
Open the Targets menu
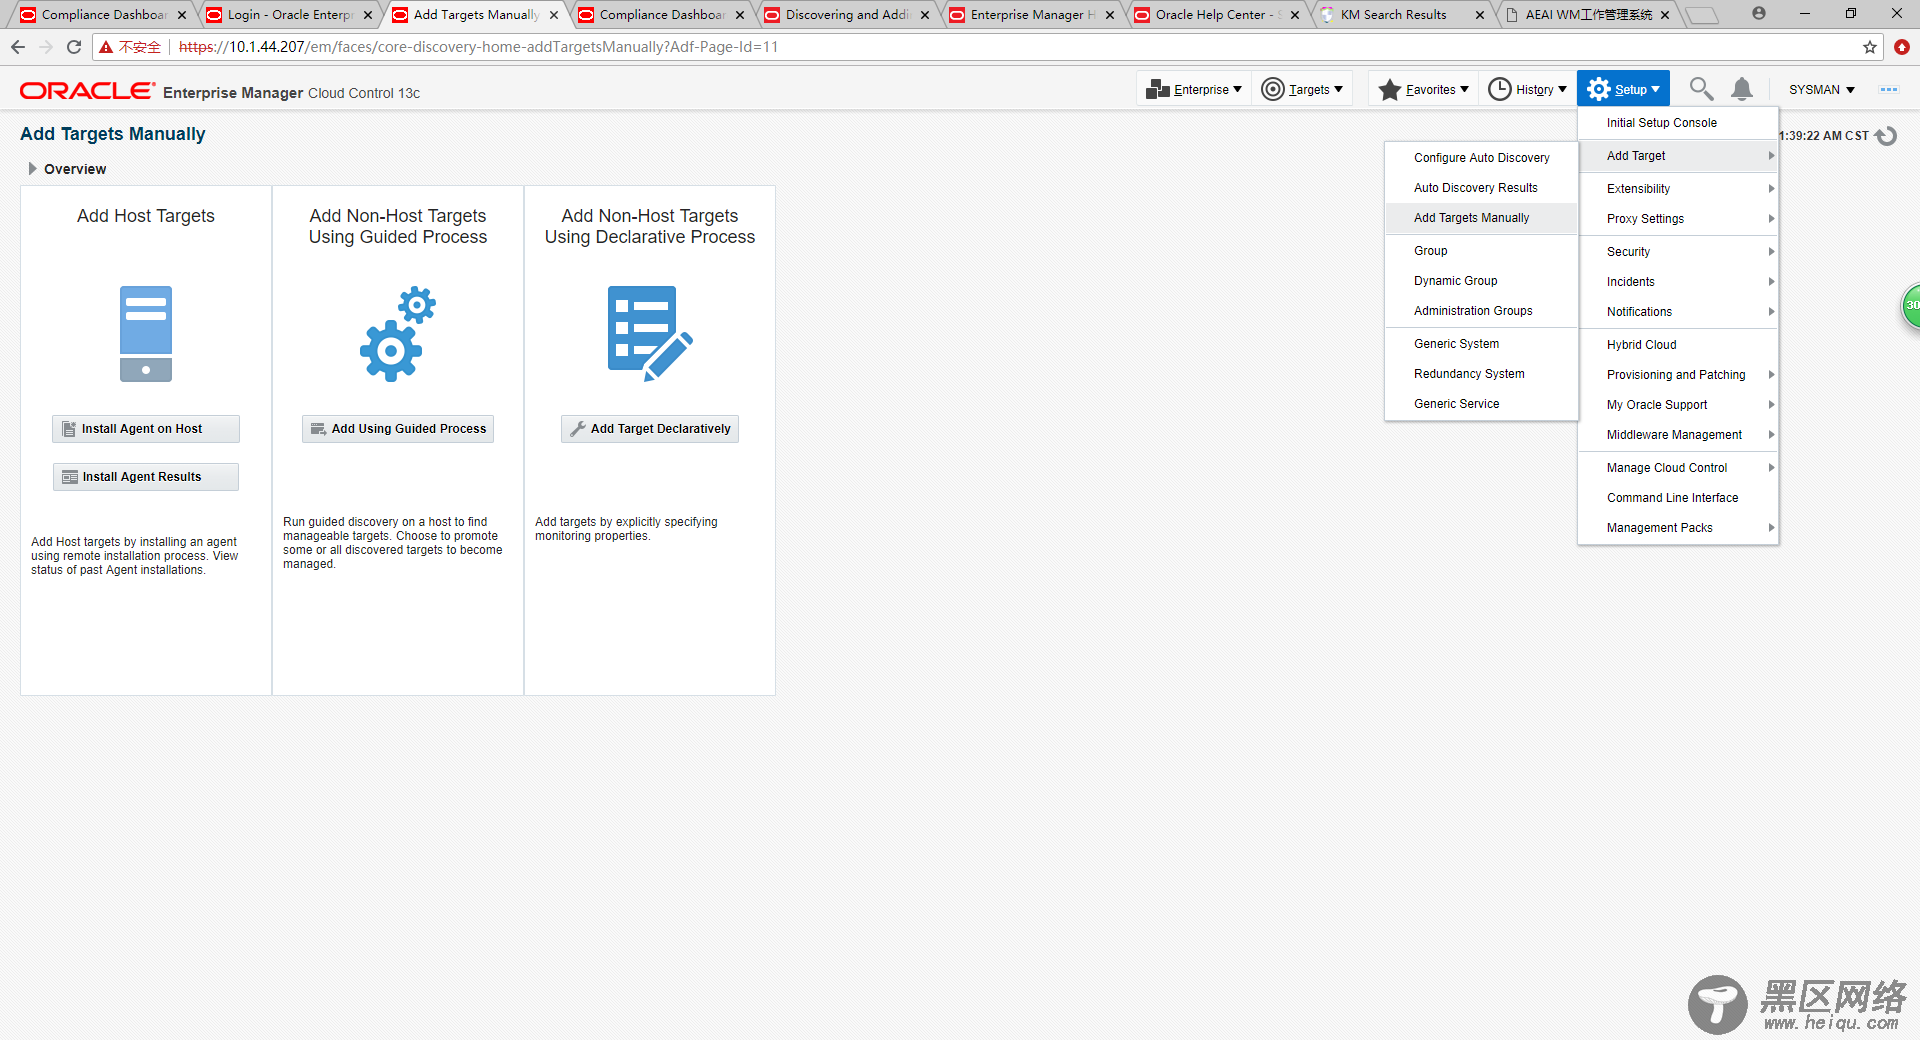click(x=1302, y=89)
